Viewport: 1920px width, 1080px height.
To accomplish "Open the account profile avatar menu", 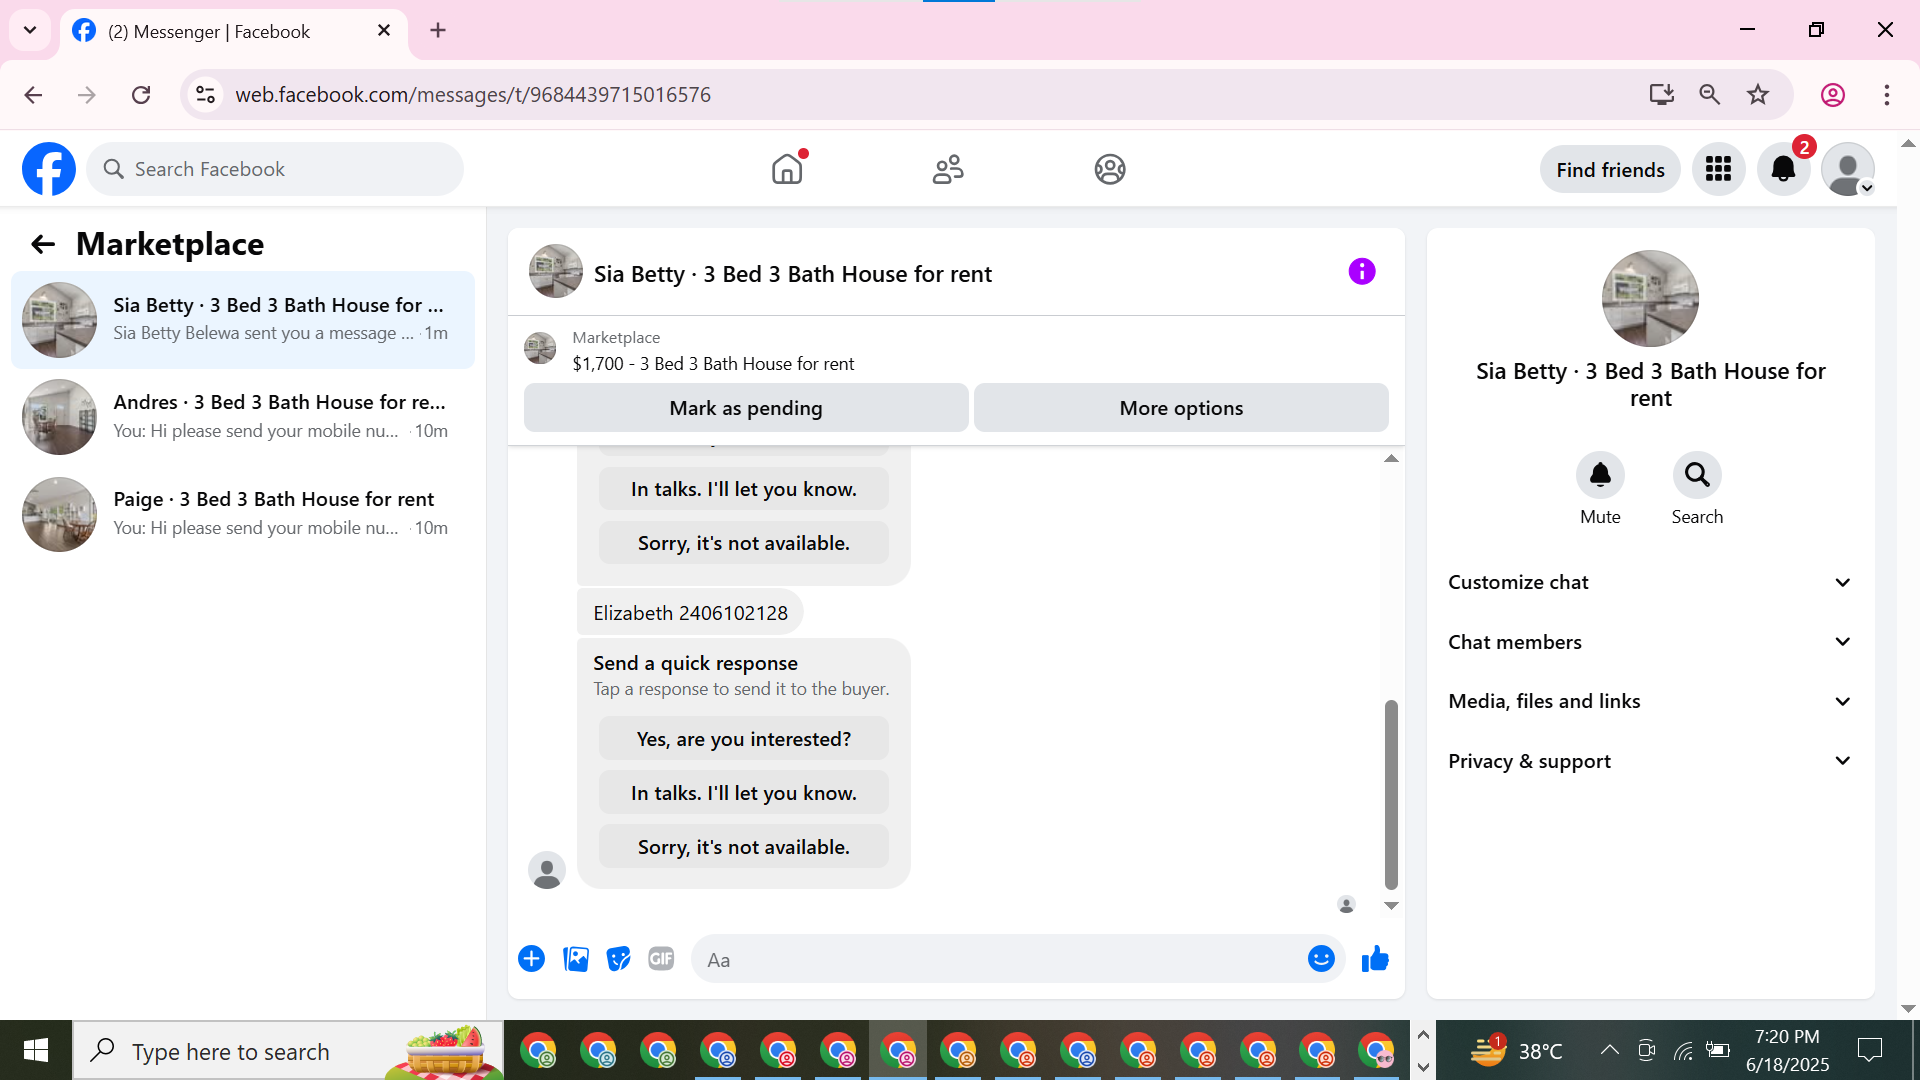I will coord(1847,169).
